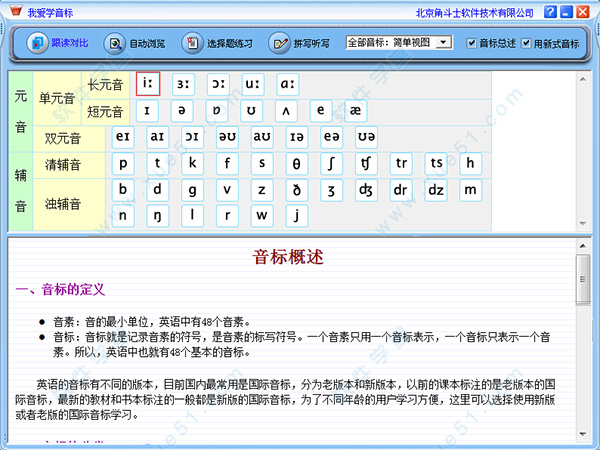Open the help question mark icon

tap(550, 11)
